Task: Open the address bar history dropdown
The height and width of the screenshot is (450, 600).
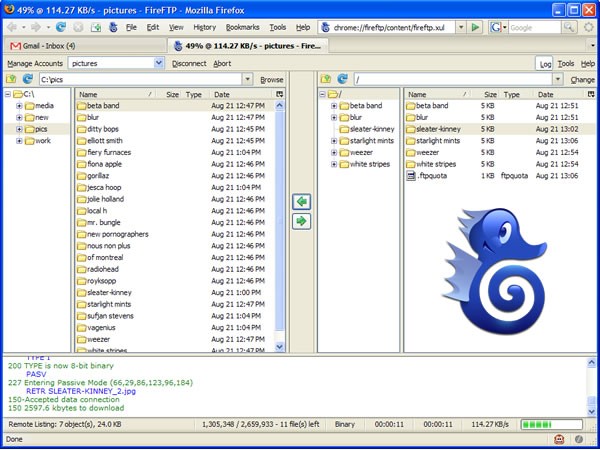Action: [461, 28]
